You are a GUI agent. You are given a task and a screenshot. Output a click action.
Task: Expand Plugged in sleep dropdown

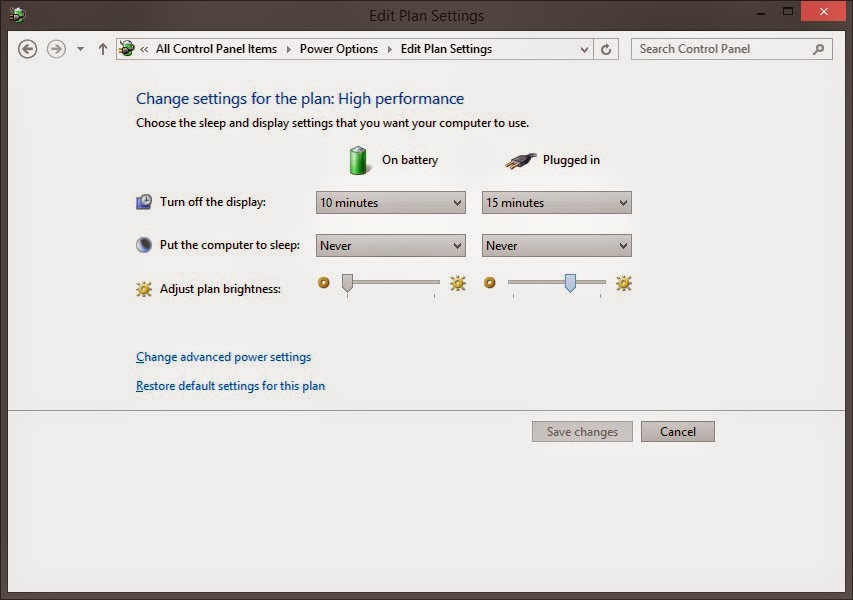[556, 246]
